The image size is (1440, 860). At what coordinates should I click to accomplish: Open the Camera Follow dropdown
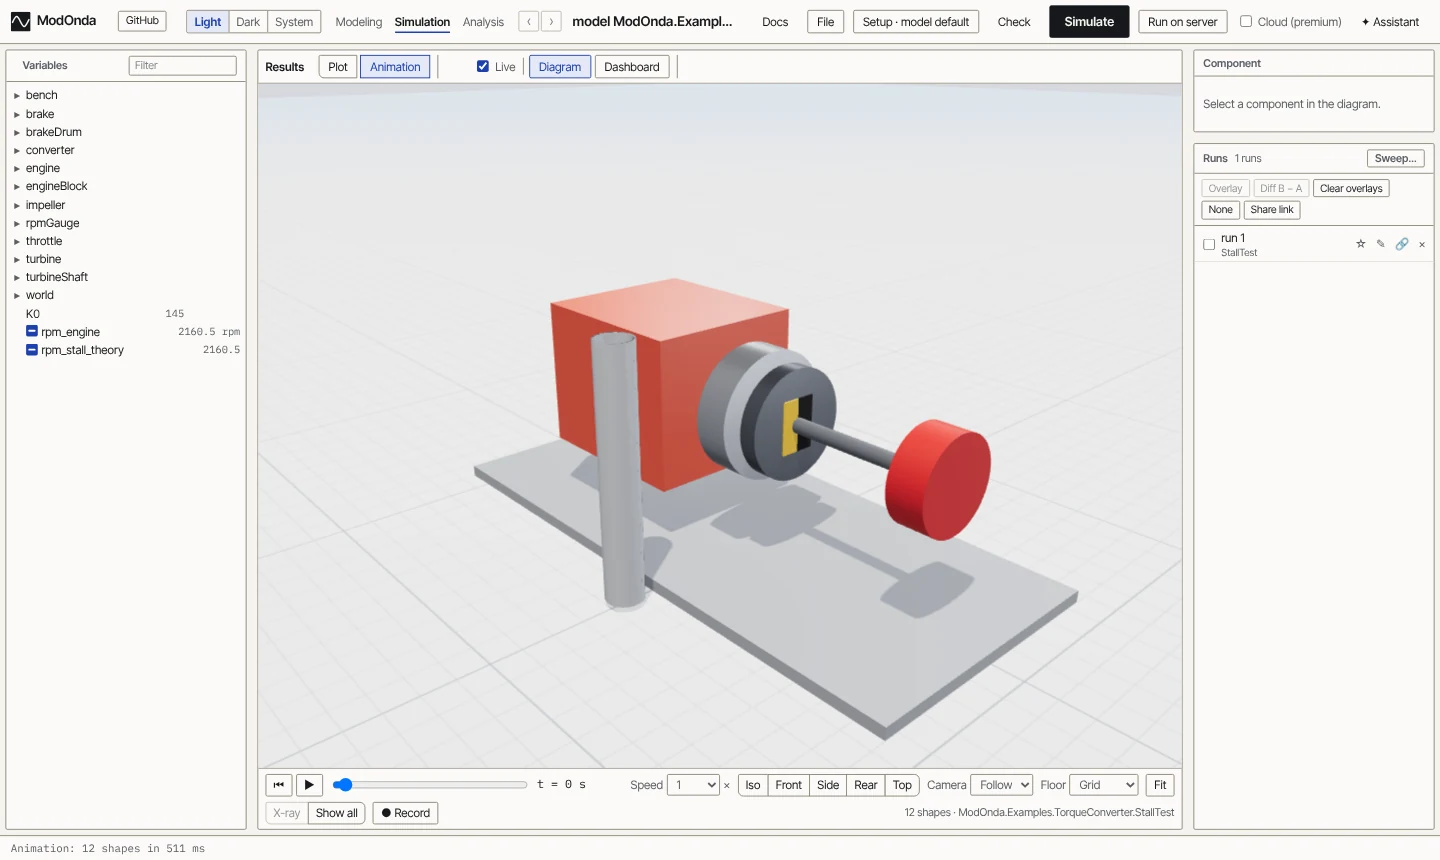pos(1001,785)
